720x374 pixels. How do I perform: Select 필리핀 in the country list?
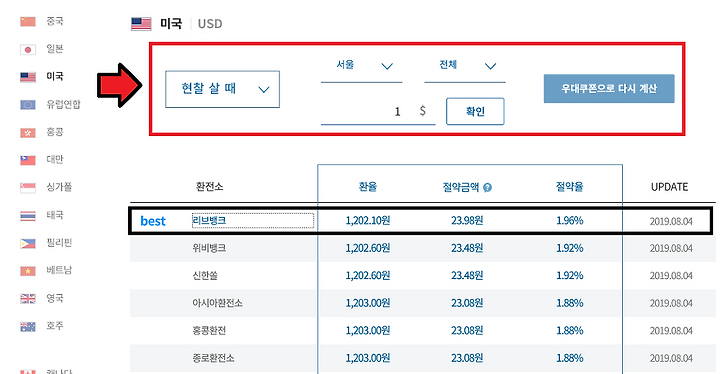pyautogui.click(x=59, y=243)
